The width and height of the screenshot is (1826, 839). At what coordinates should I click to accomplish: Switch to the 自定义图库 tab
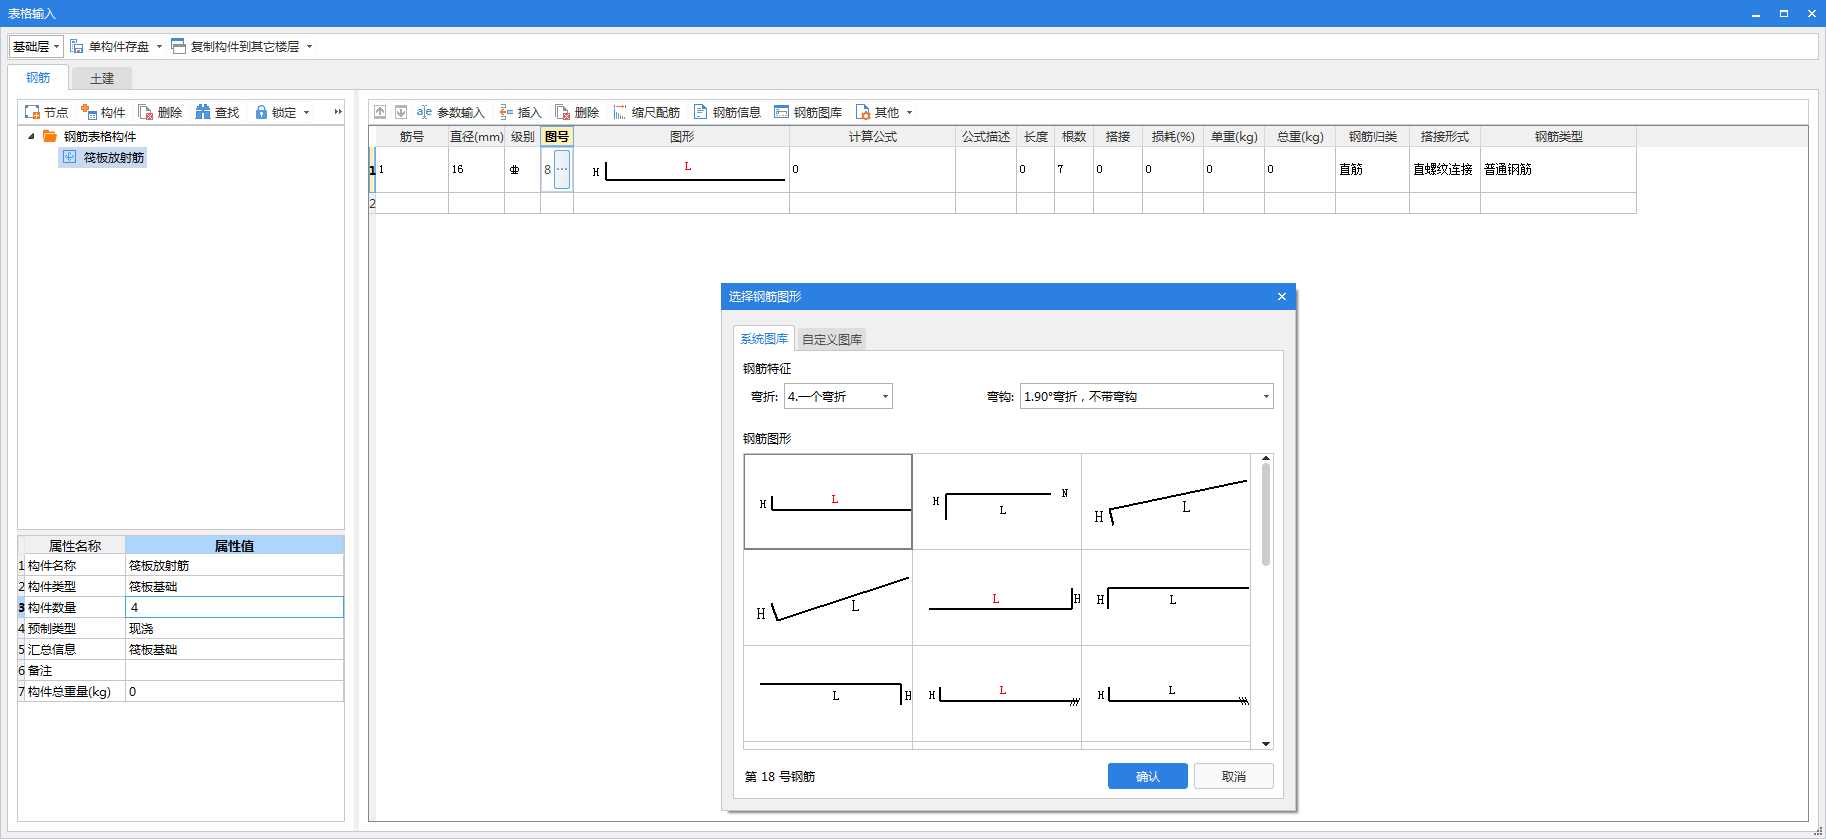click(x=832, y=340)
